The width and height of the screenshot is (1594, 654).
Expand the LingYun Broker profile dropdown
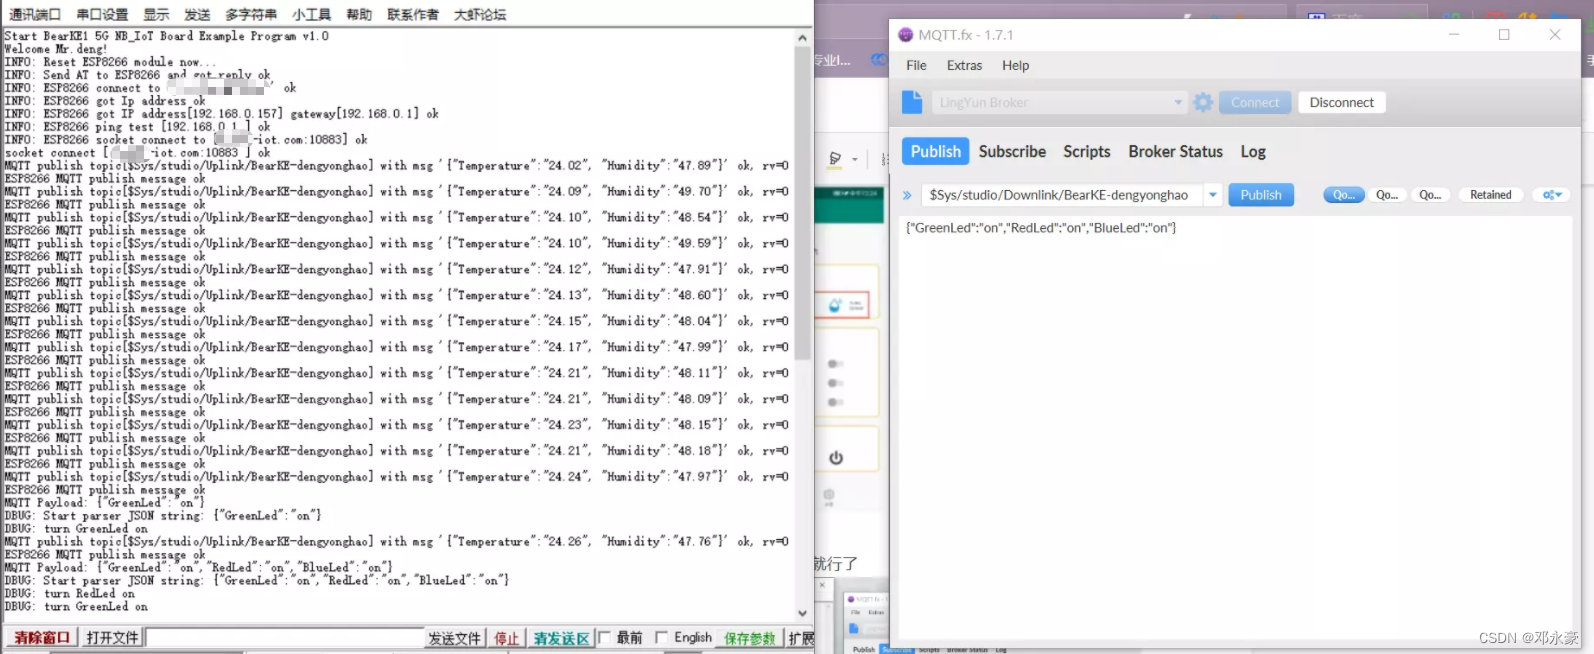click(1178, 102)
